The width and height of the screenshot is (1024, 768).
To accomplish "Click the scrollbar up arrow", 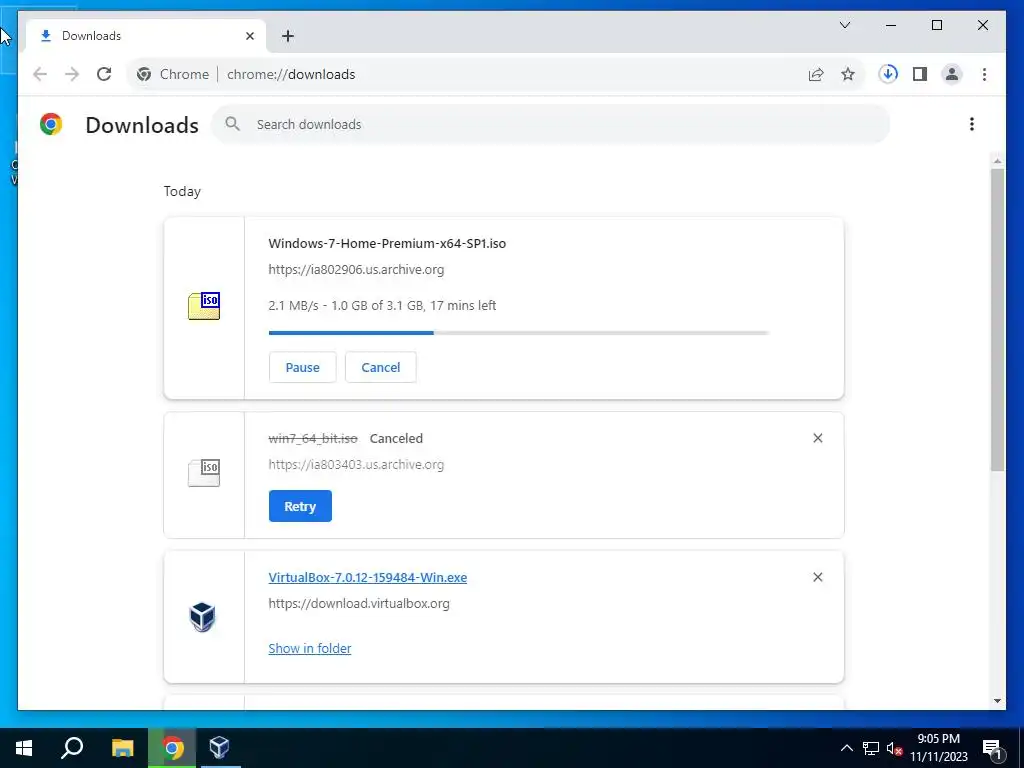I will tap(997, 160).
